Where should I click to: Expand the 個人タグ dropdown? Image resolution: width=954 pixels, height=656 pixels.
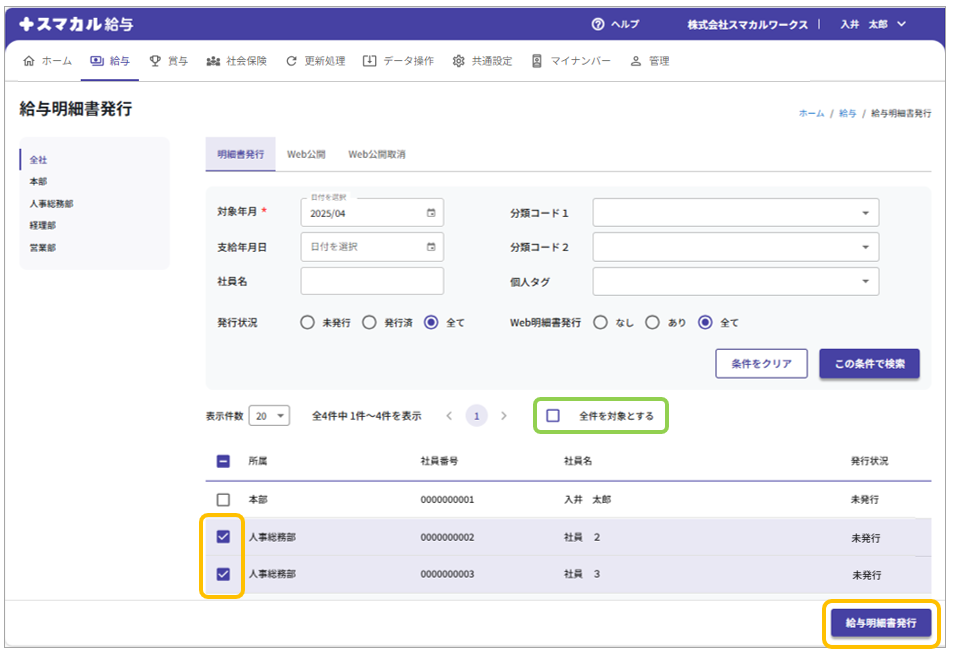(x=864, y=282)
